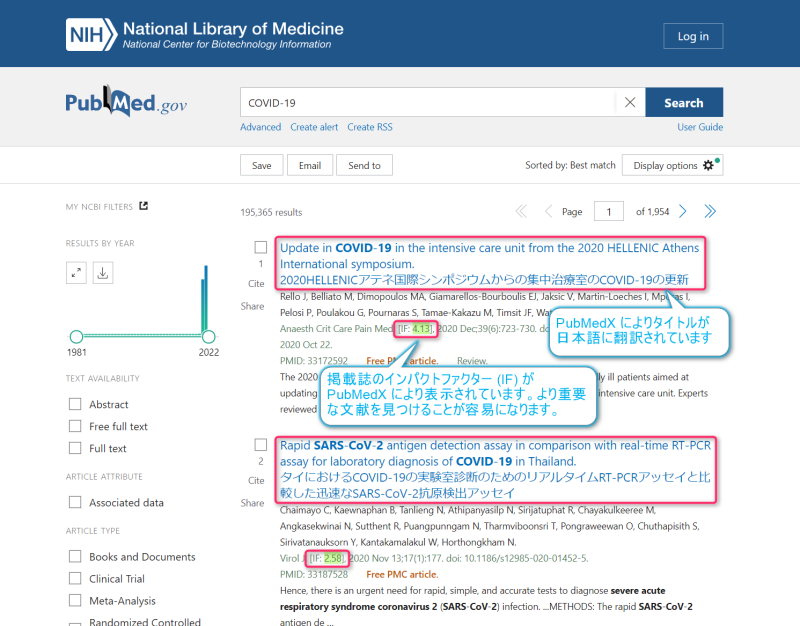Click the IF 2.58 impact factor badge
The height and width of the screenshot is (626, 800).
coord(327,558)
